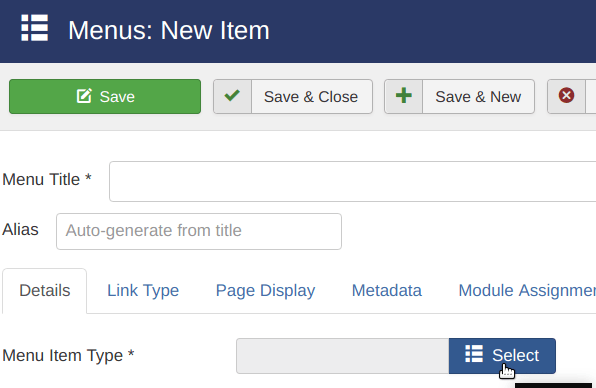Screen dimensions: 596x388
Task: Click the red X cancel icon
Action: pyautogui.click(x=566, y=95)
